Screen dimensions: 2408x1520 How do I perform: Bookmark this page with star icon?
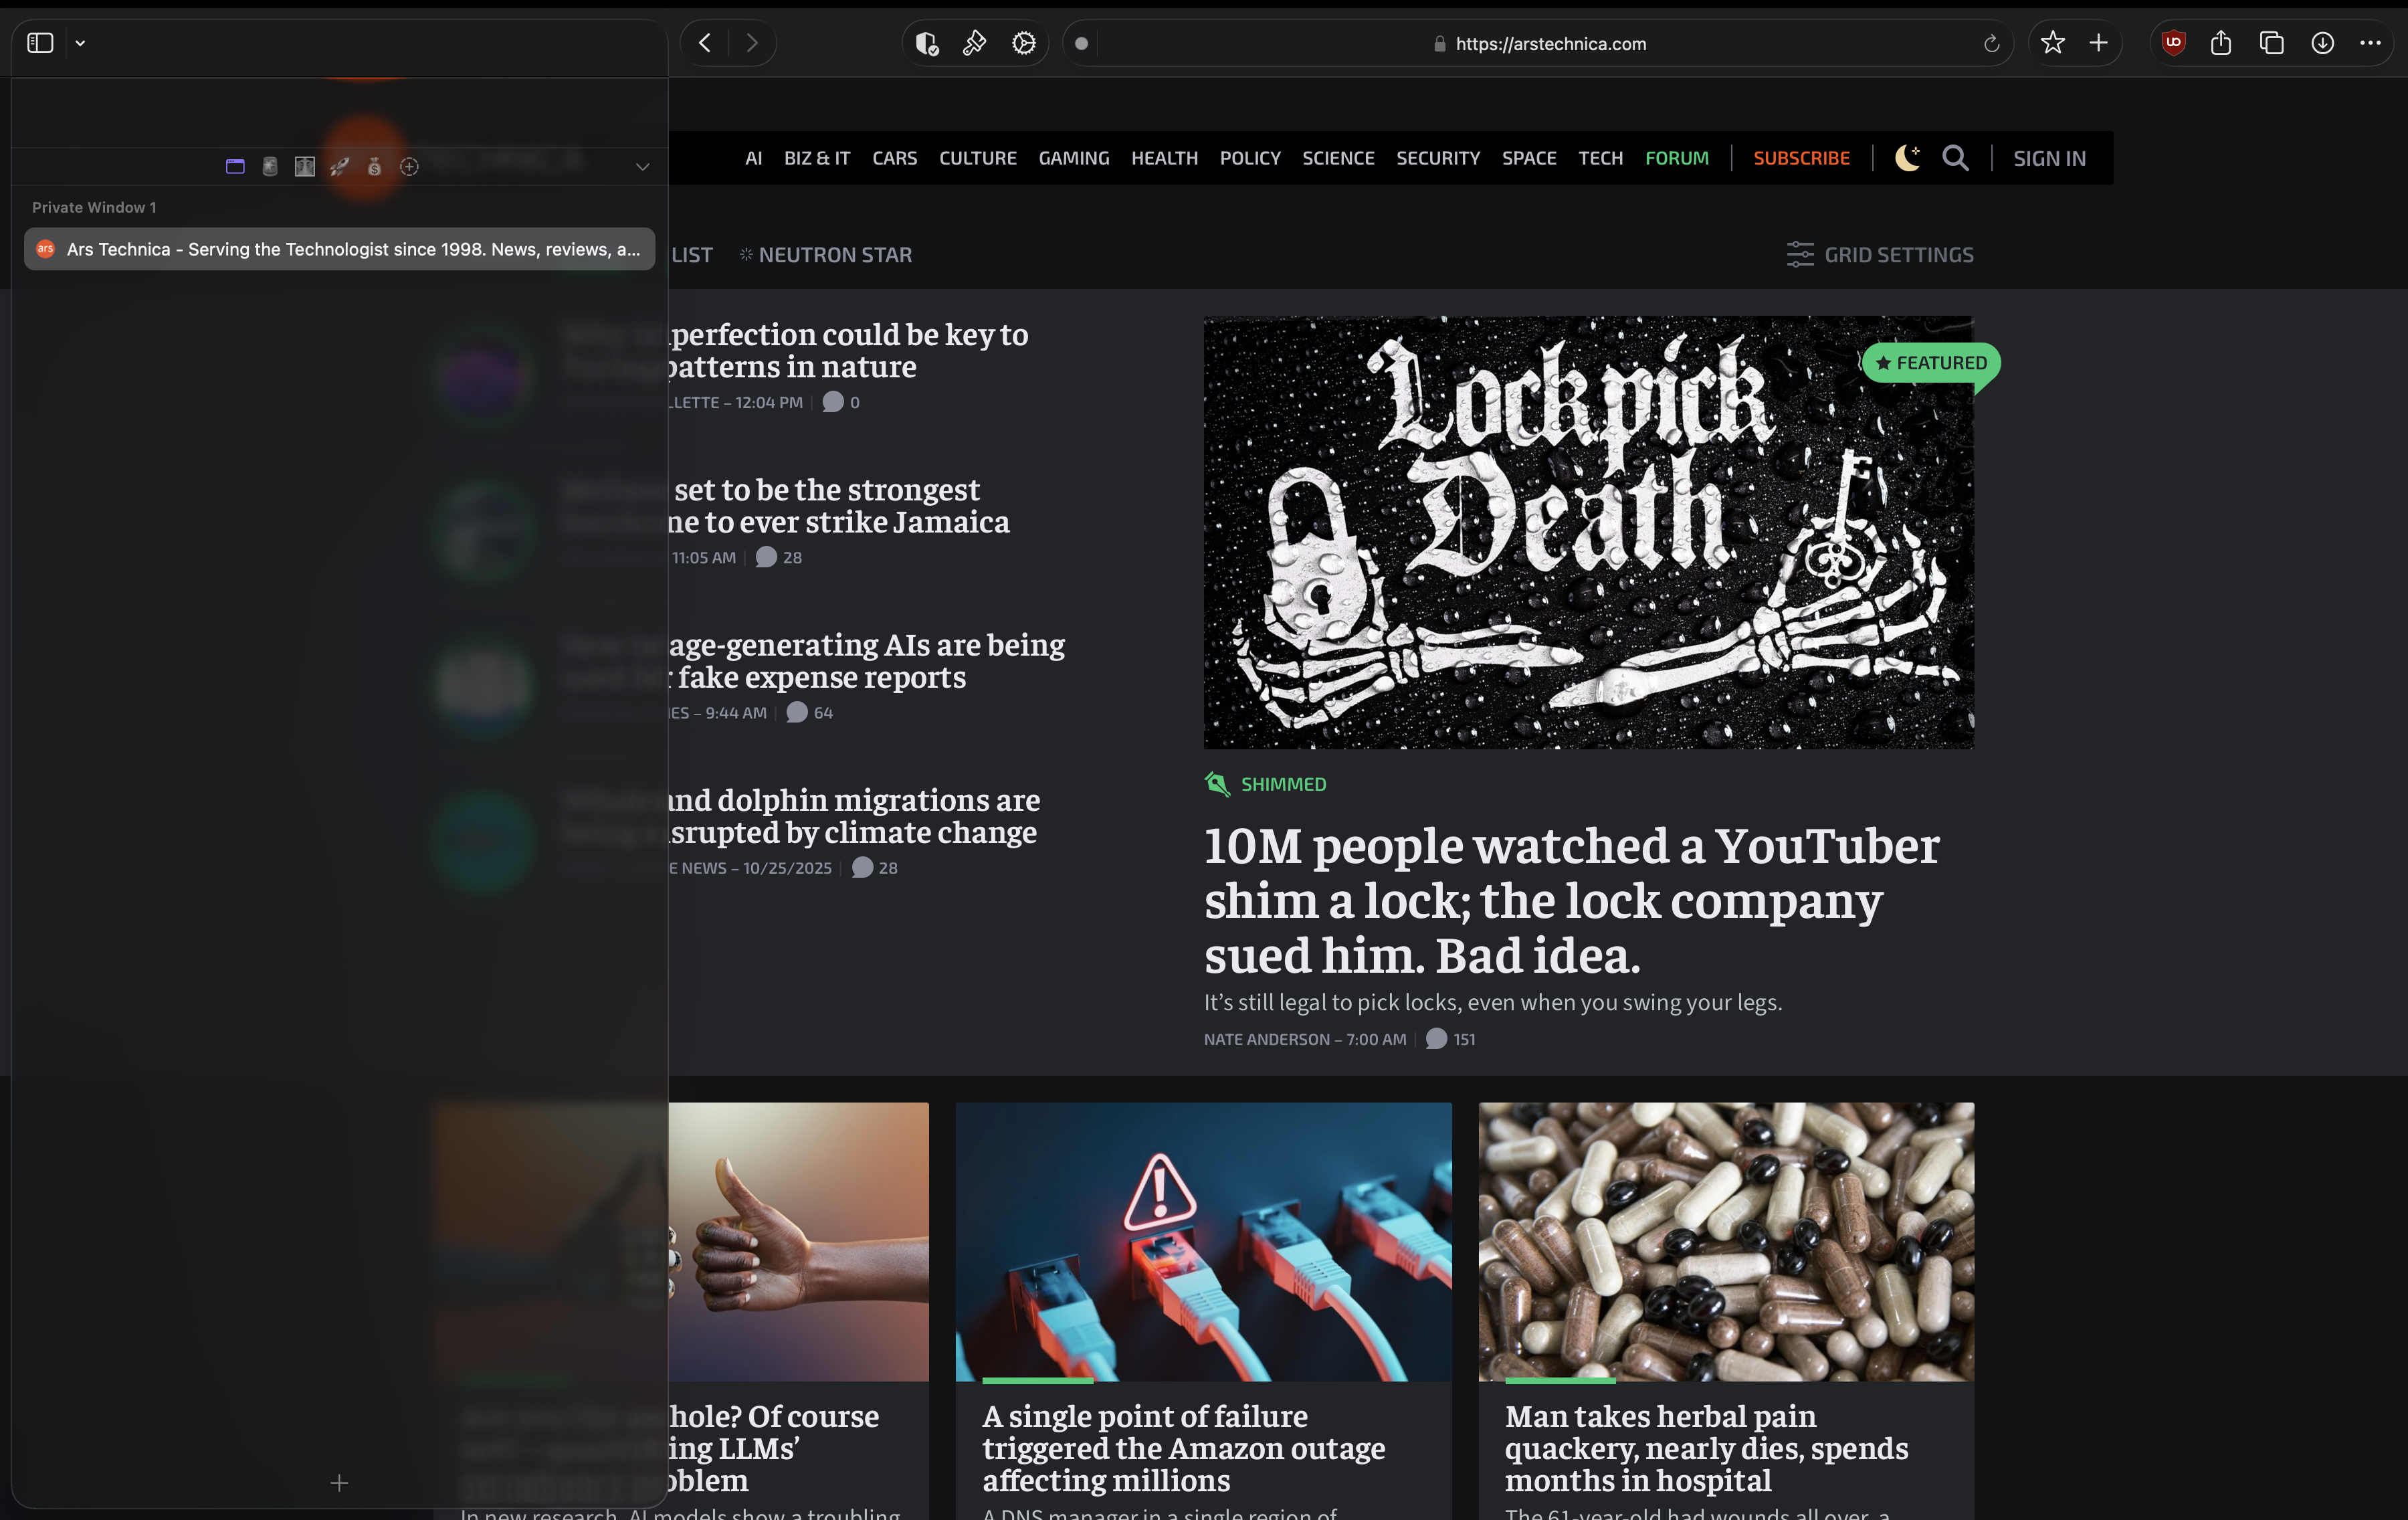click(x=2052, y=43)
